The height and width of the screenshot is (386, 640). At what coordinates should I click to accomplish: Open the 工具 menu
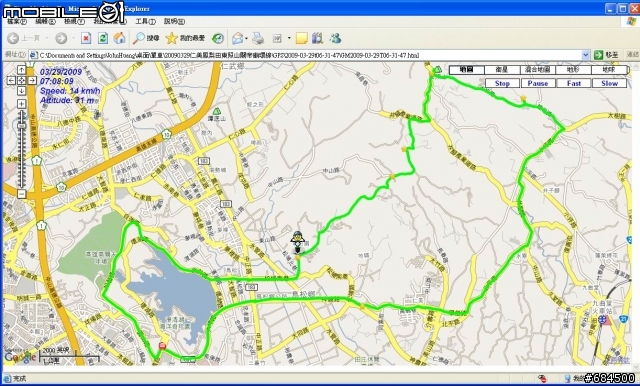tap(145, 21)
